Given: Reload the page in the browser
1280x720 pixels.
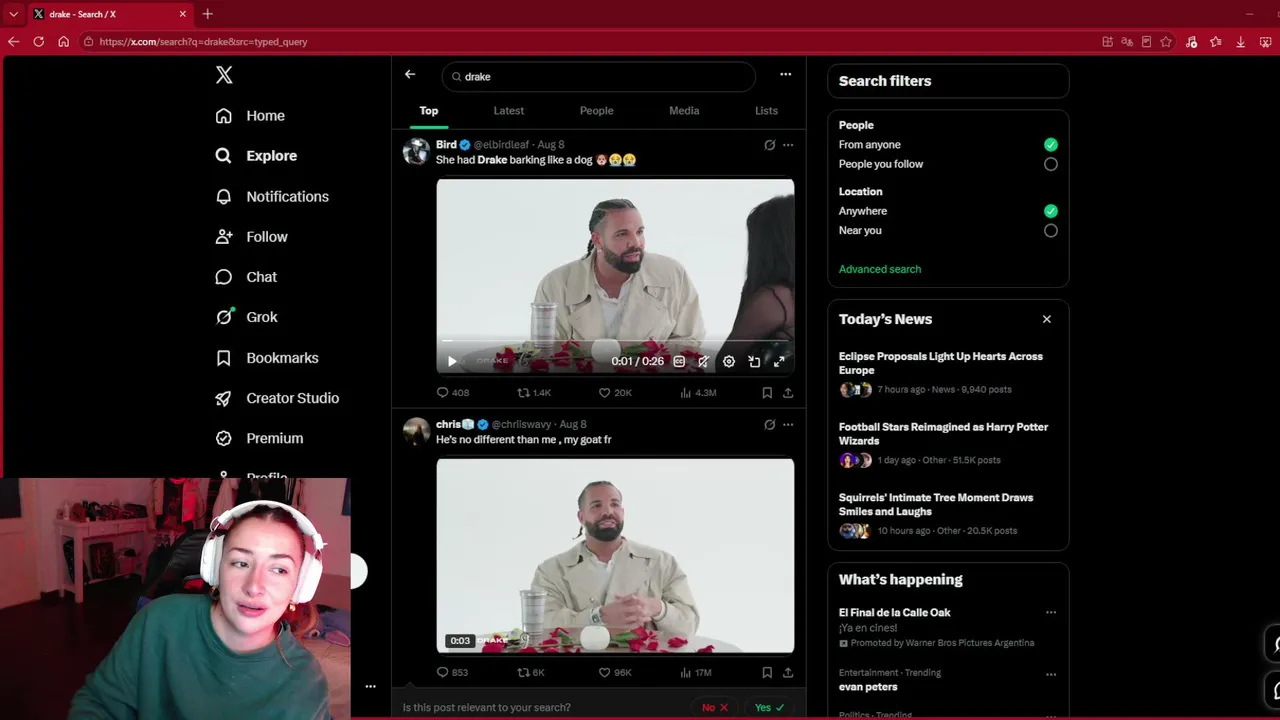Looking at the screenshot, I should tap(38, 42).
